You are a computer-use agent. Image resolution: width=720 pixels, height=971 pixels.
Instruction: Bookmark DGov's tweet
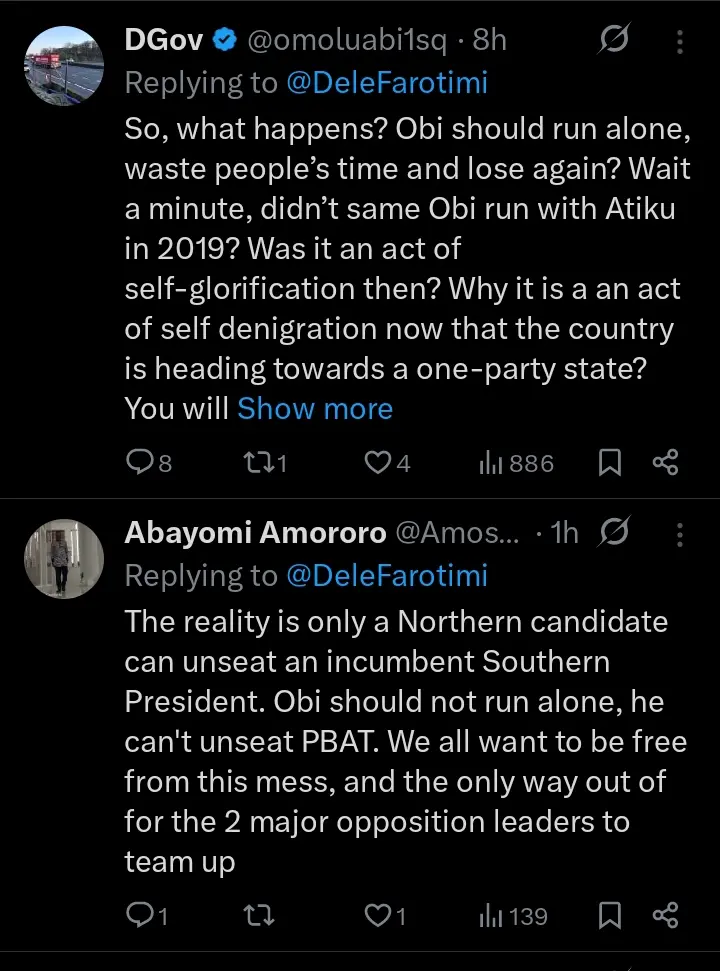[610, 462]
